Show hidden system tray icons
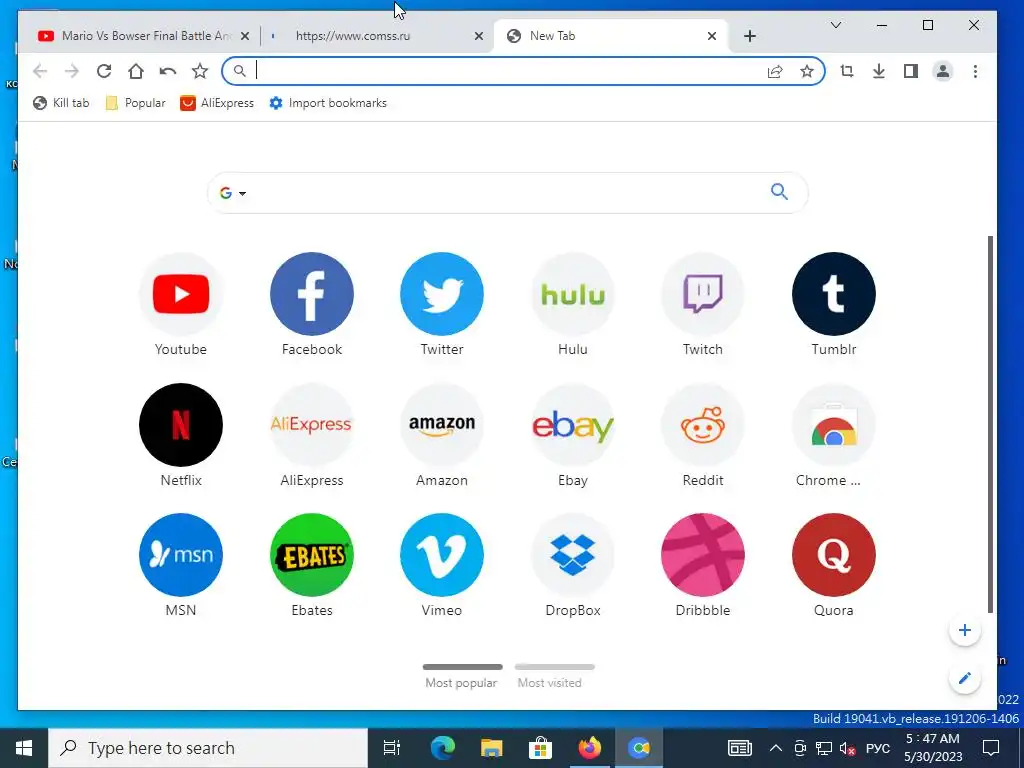The width and height of the screenshot is (1024, 768). [775, 748]
